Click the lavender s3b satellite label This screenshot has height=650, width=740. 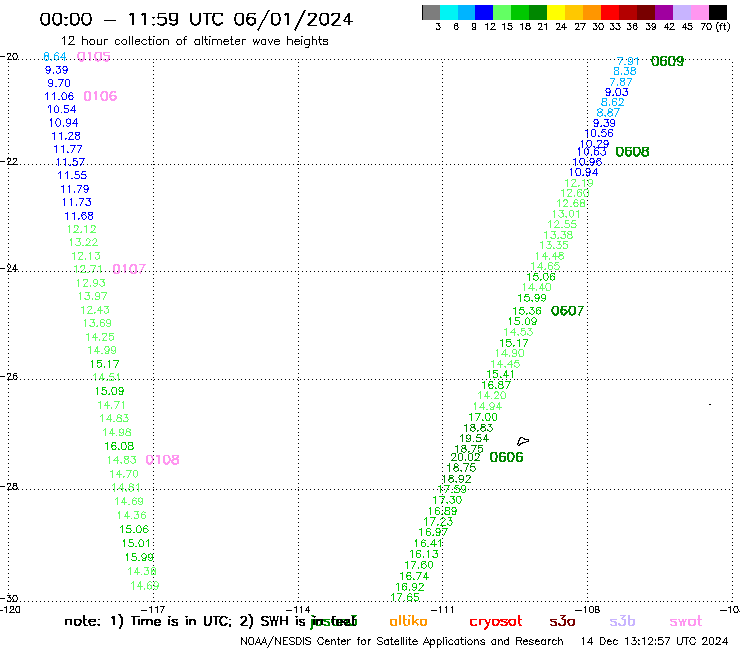click(x=622, y=621)
